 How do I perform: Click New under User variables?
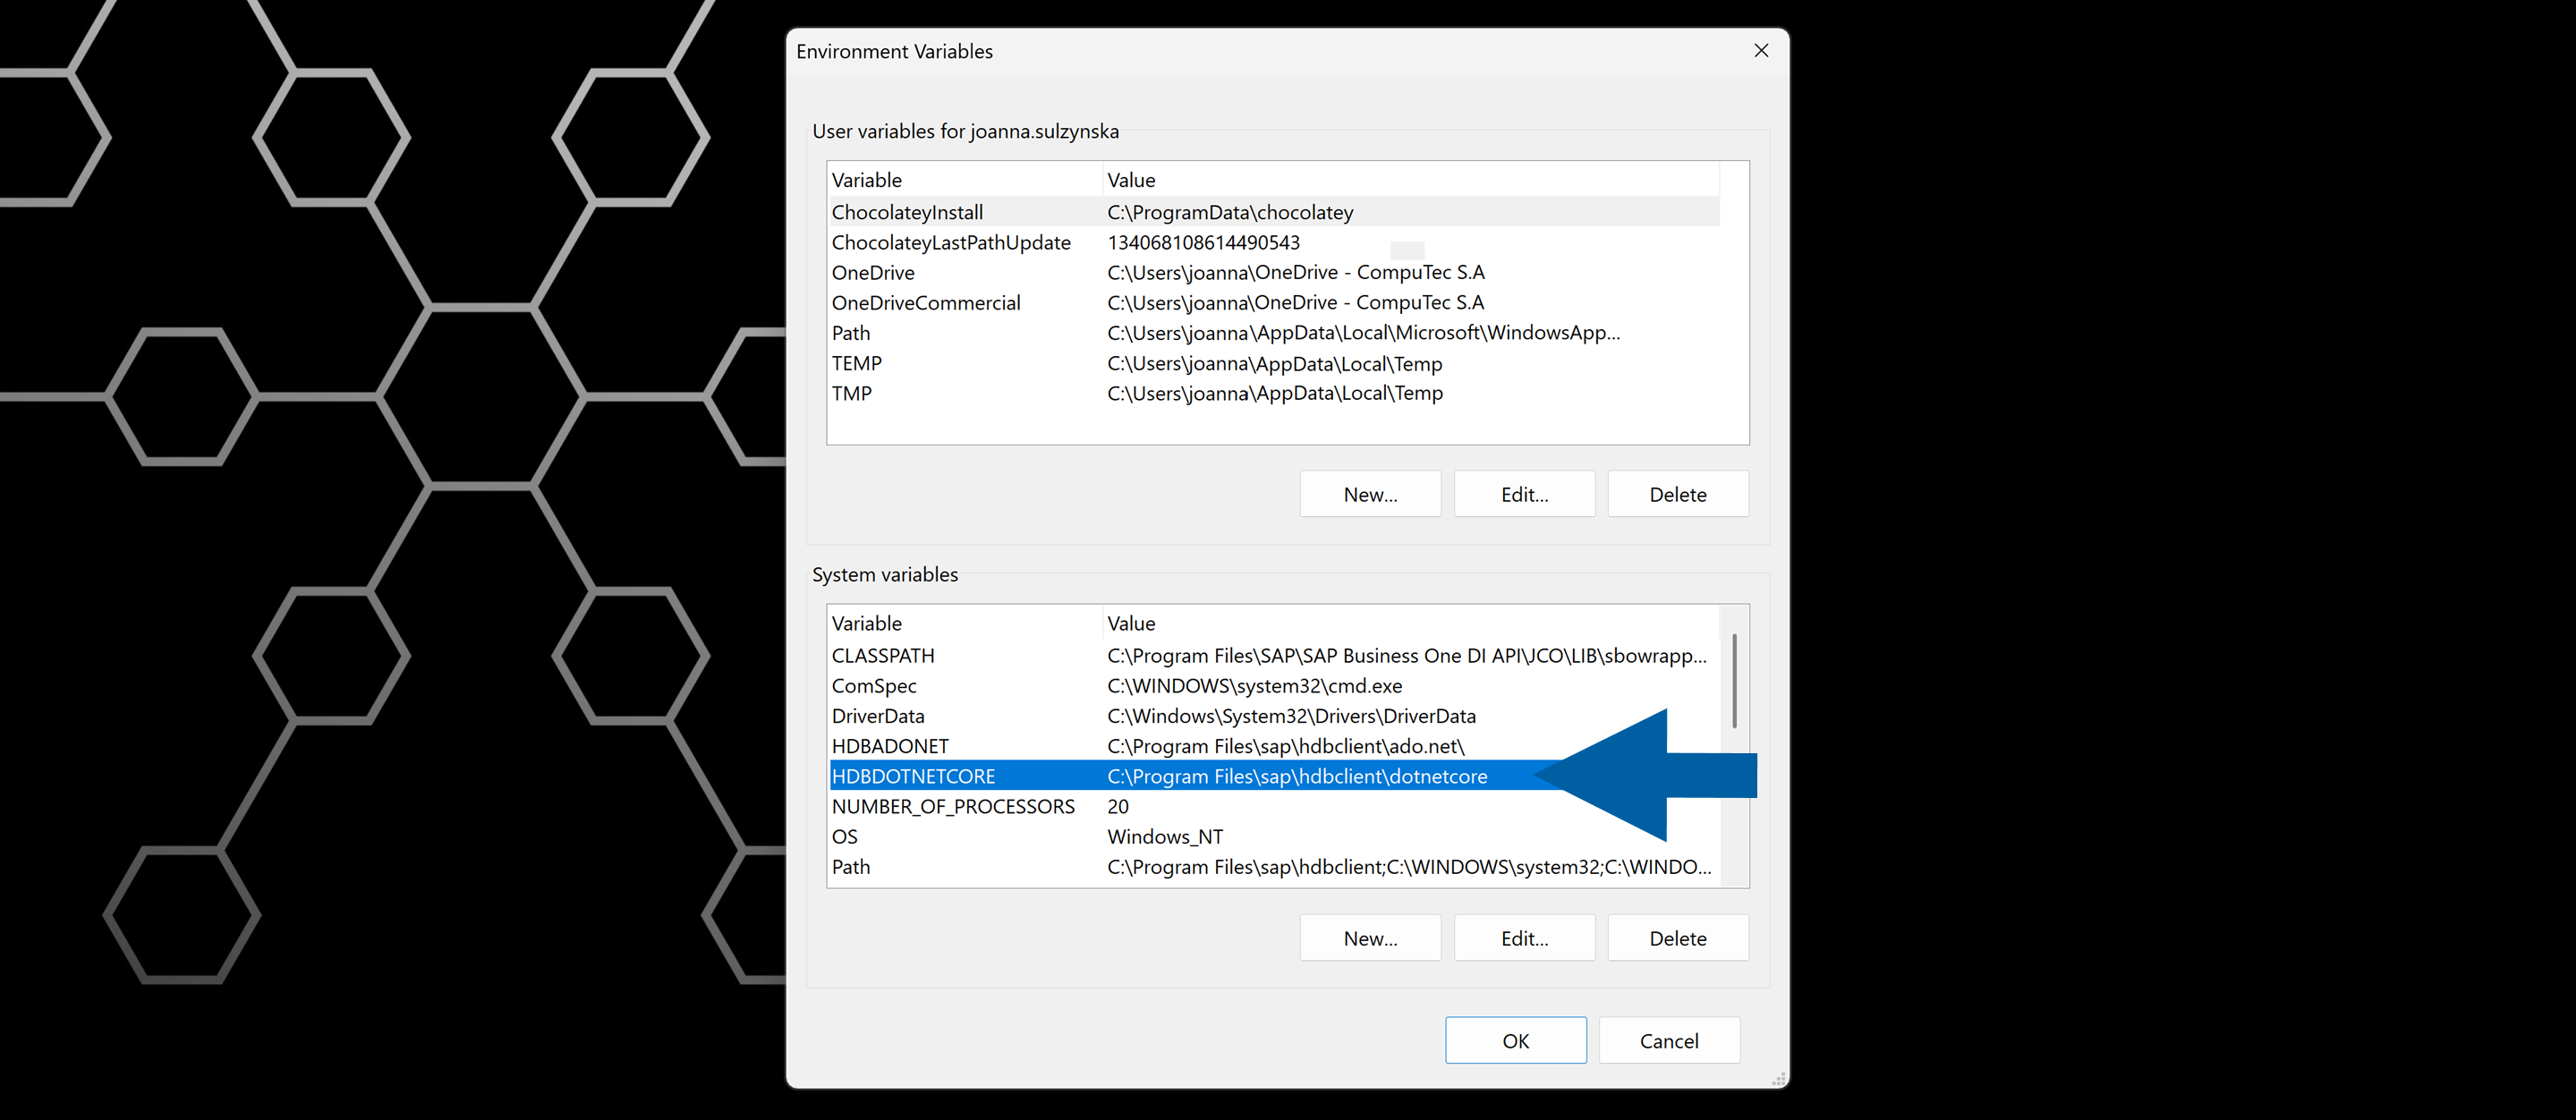(1370, 493)
